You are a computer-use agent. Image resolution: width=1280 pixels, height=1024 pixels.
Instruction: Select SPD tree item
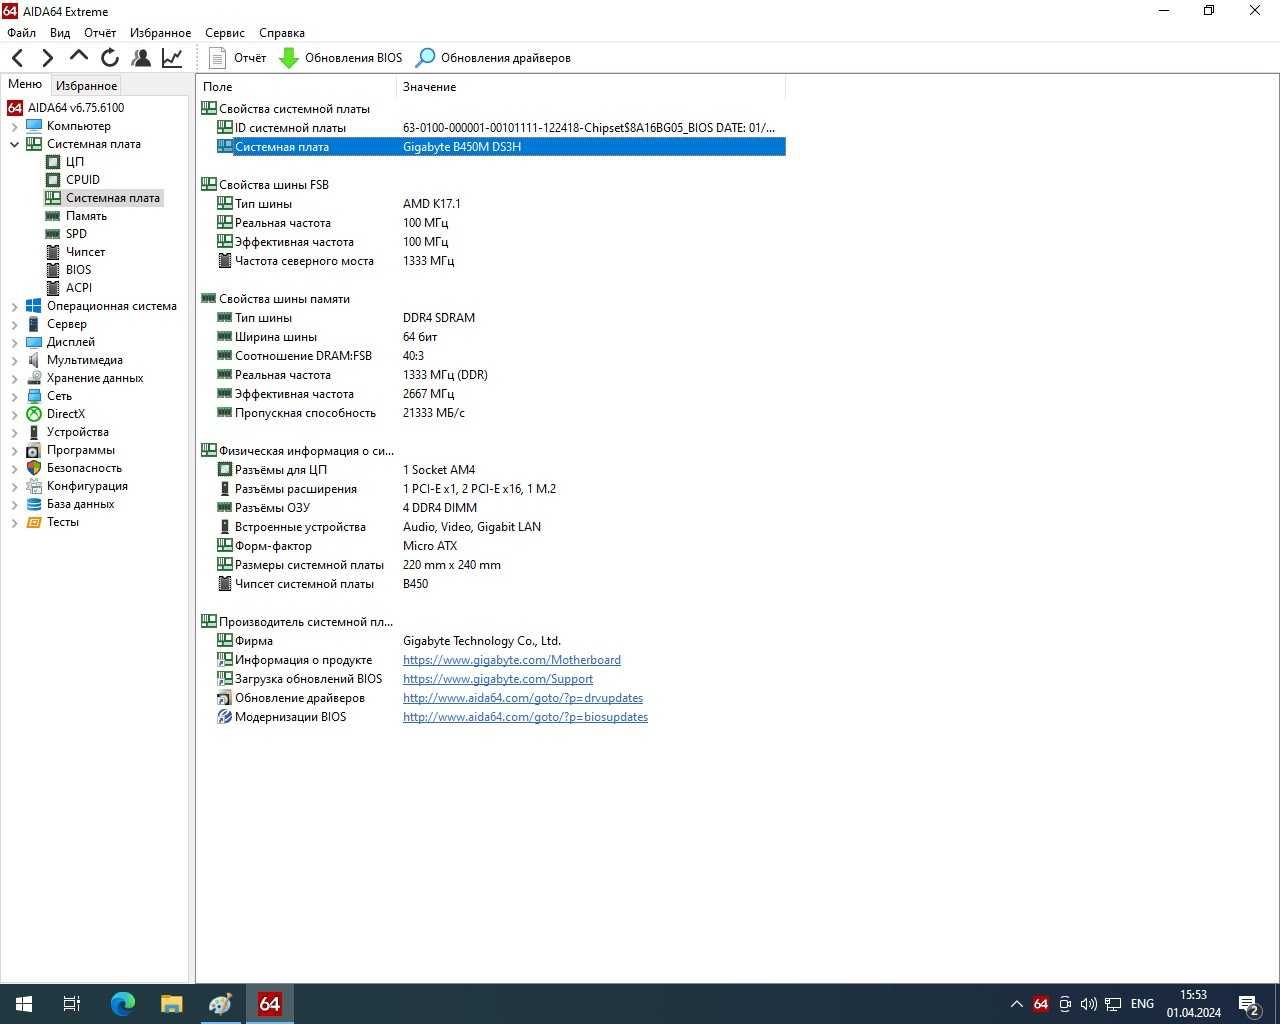[x=76, y=234]
